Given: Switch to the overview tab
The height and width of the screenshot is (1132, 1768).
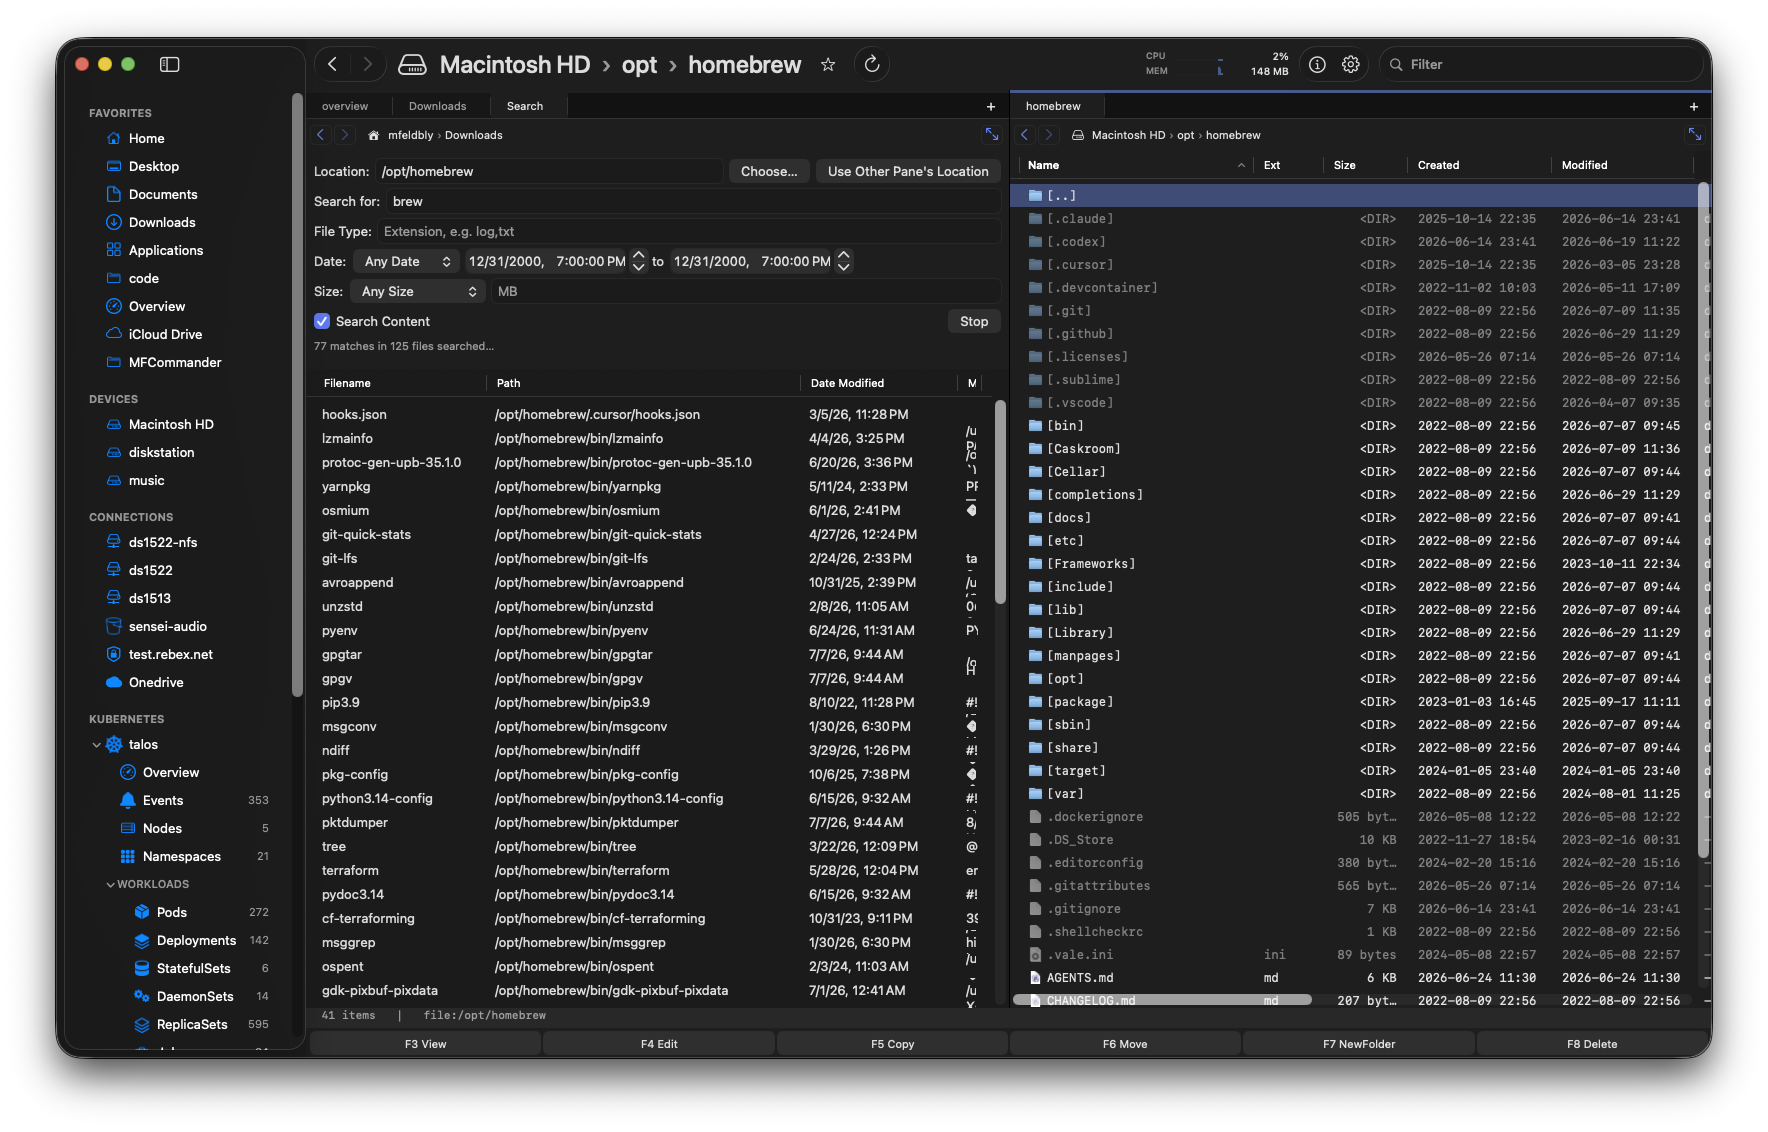Looking at the screenshot, I should pos(345,106).
